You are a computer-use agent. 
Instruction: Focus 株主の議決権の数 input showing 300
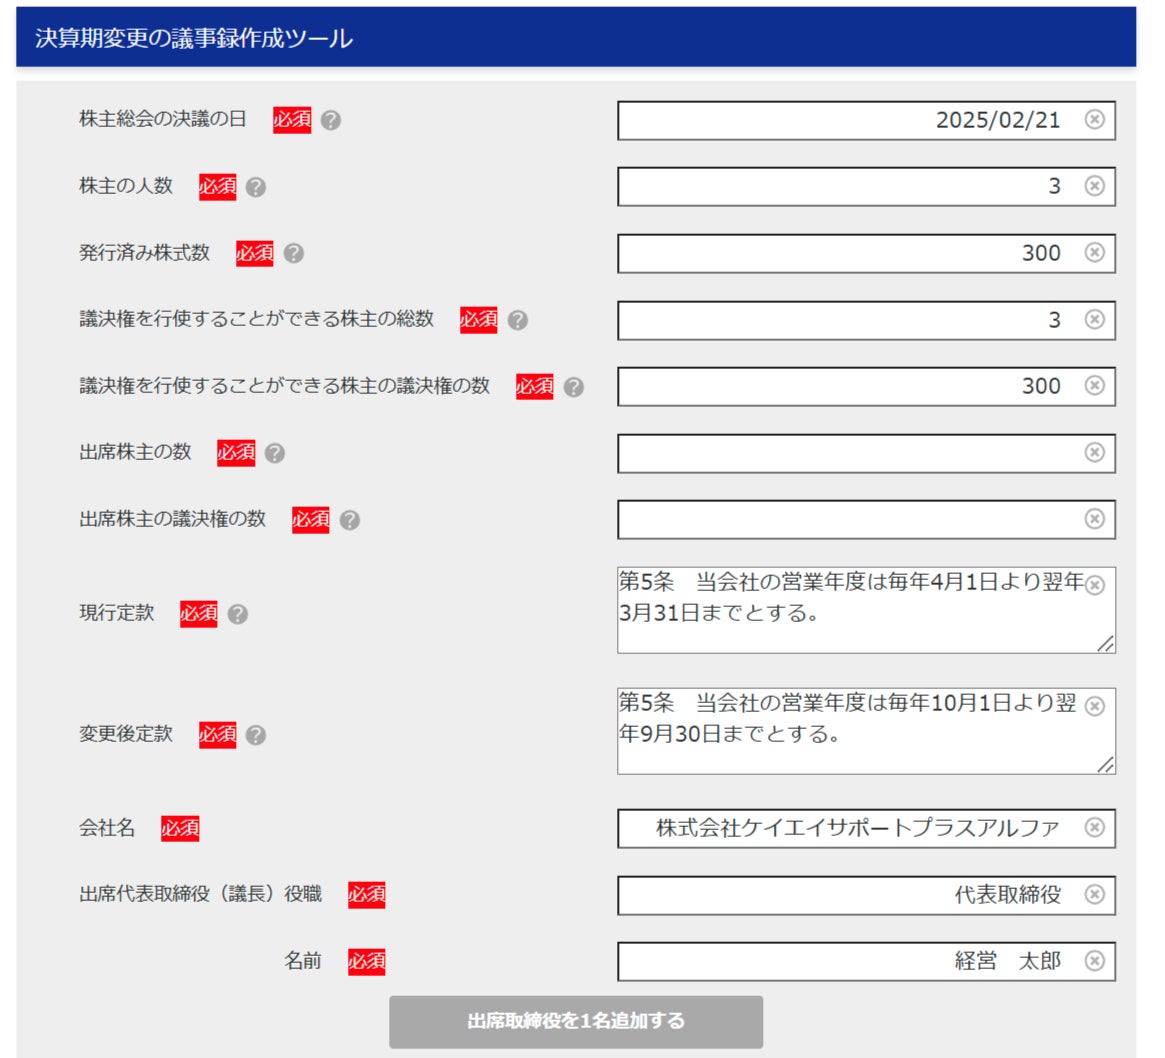[x=866, y=386]
